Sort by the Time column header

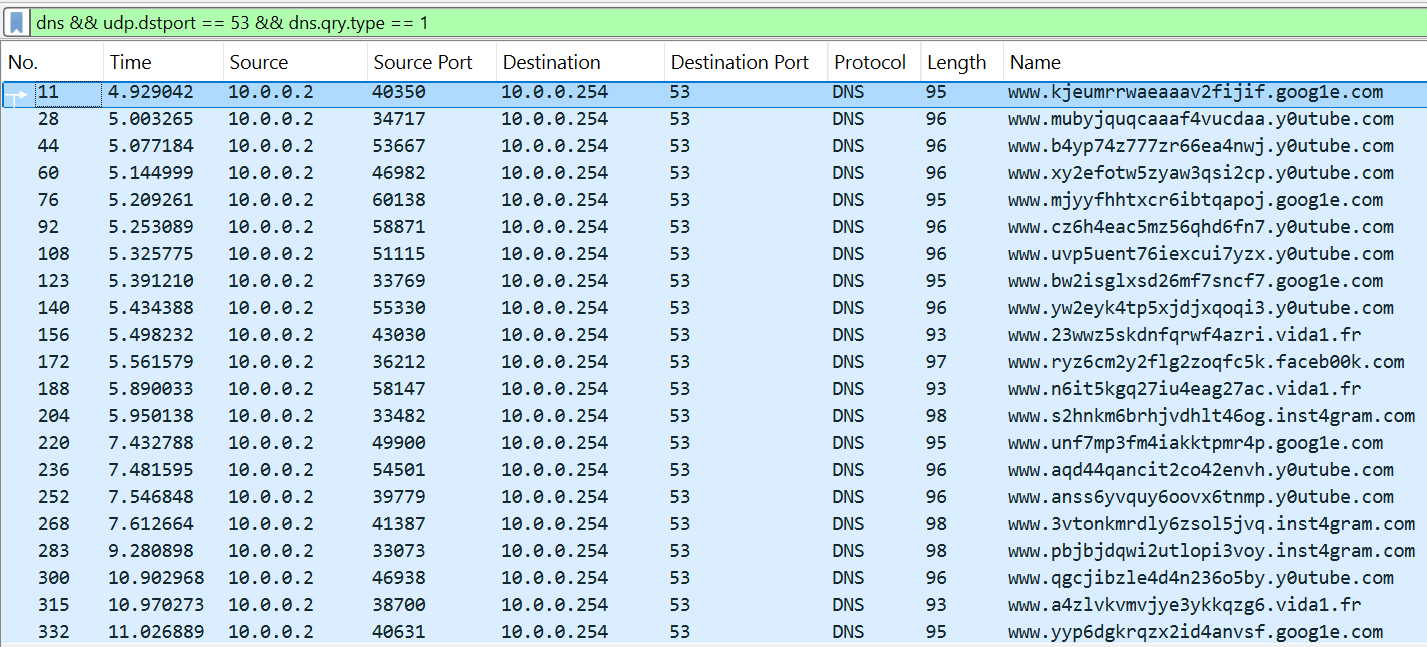163,62
